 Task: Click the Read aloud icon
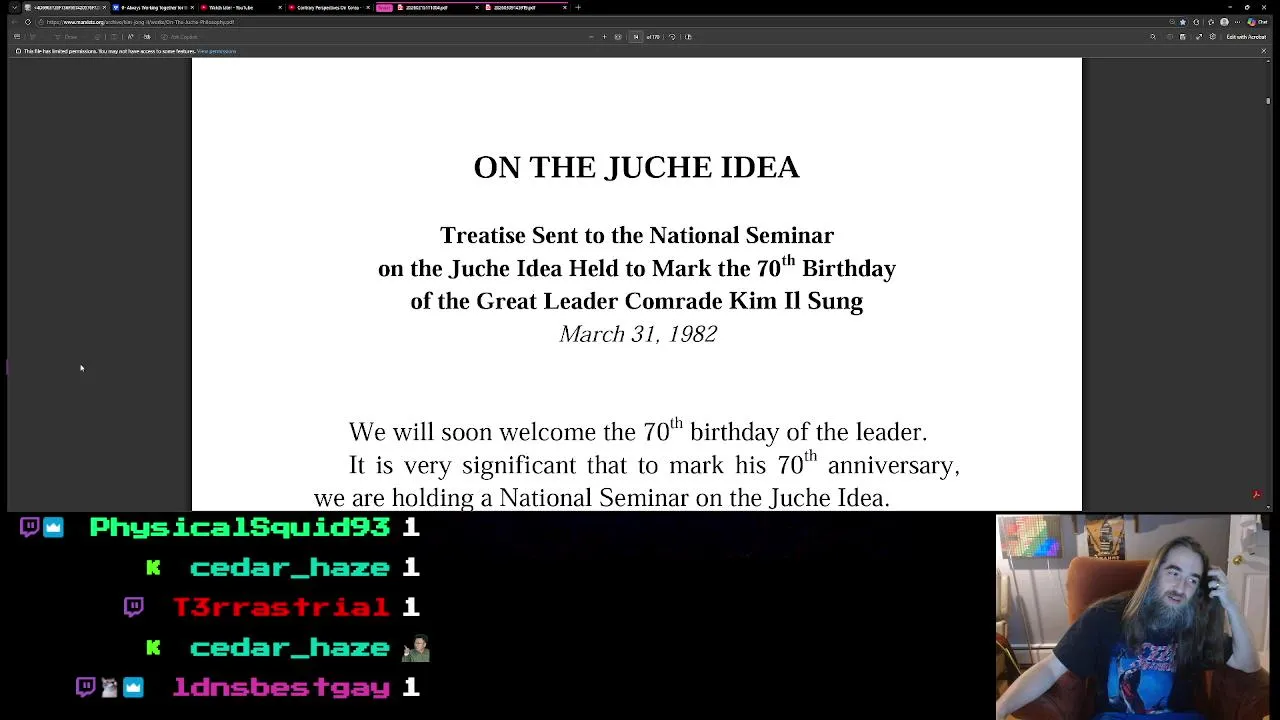tap(130, 37)
